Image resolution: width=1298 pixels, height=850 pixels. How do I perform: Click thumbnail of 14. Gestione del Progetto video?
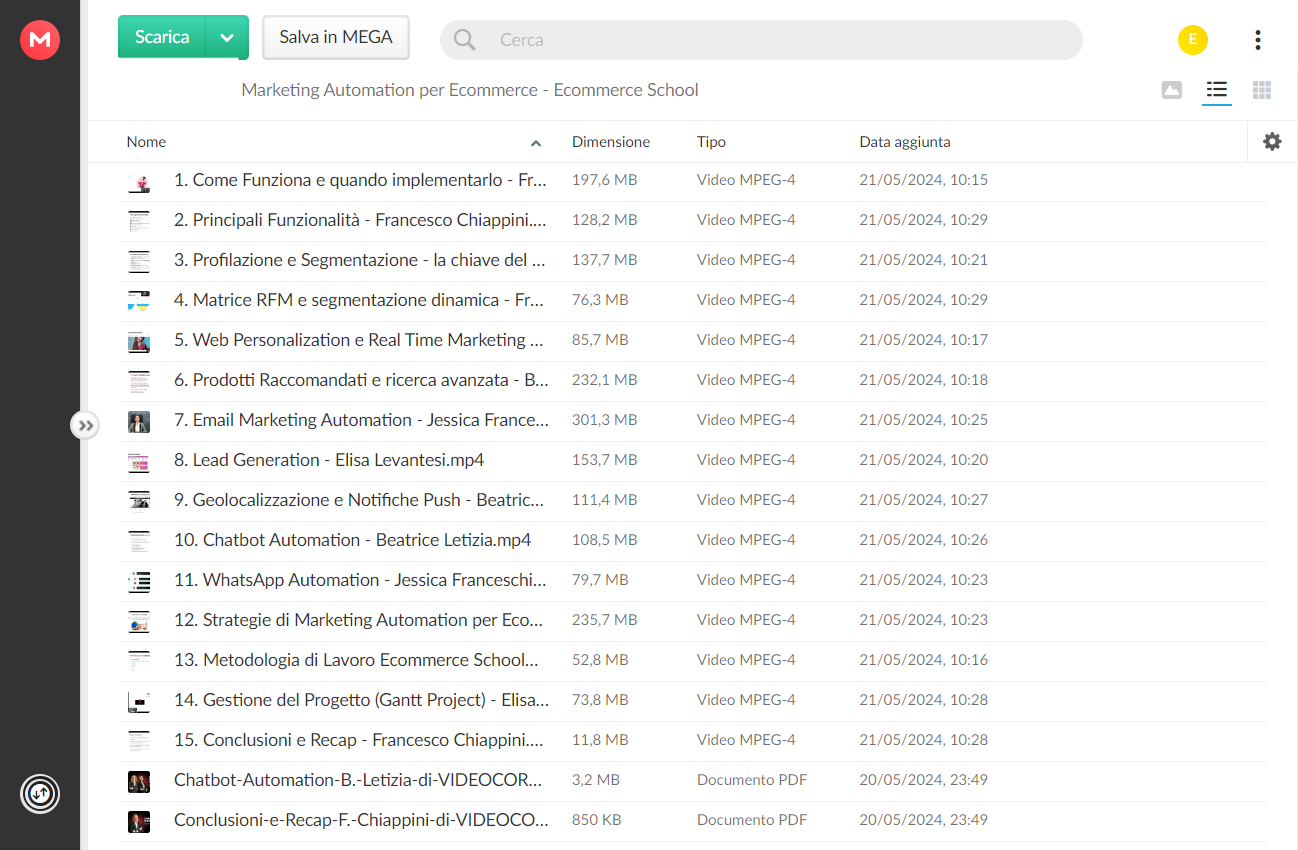click(139, 702)
